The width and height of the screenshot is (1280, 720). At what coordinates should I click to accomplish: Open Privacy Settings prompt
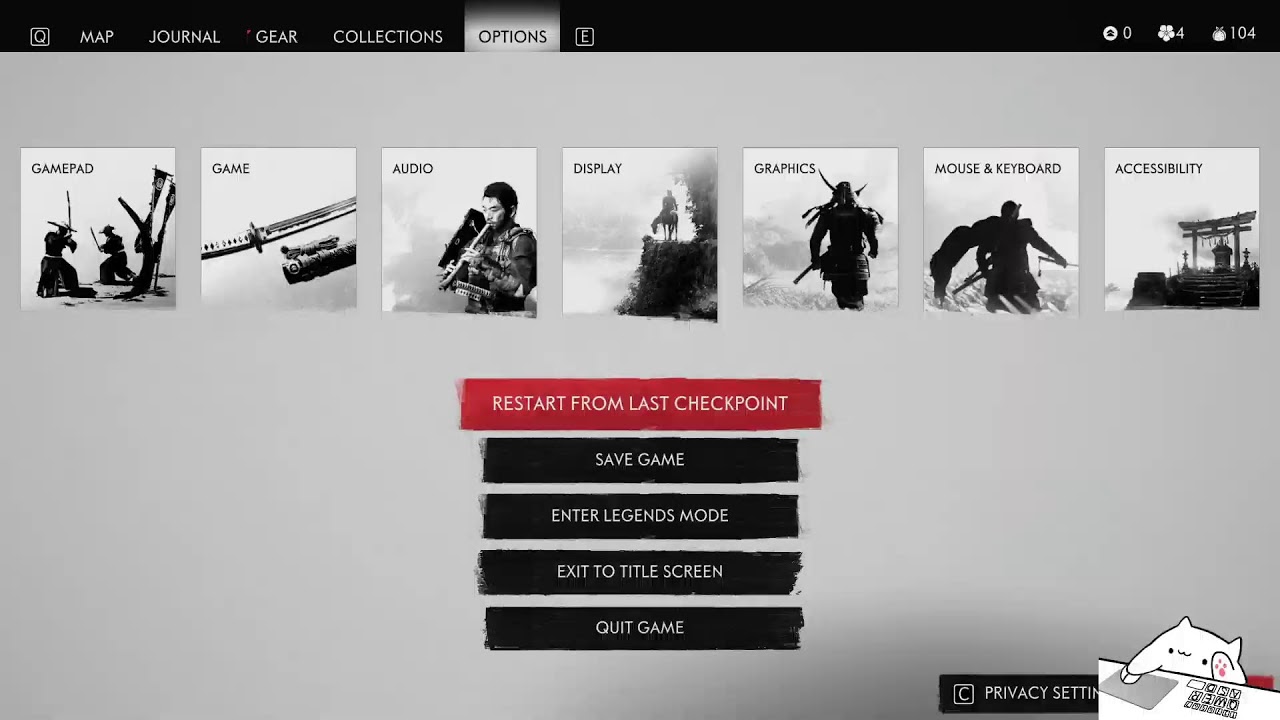tap(1021, 693)
